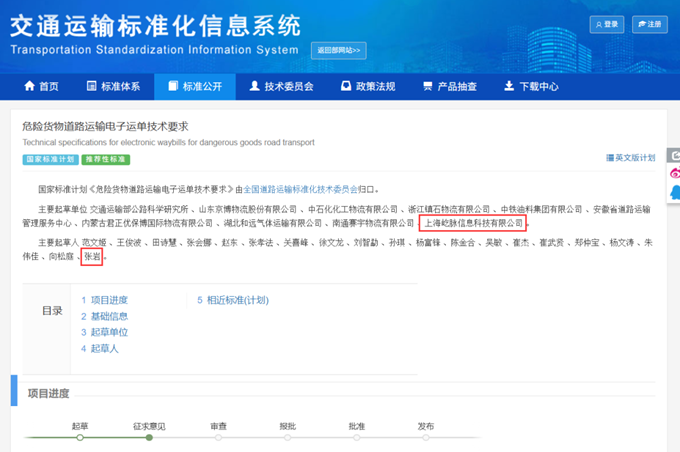Click the 下载中心 download icon
The height and width of the screenshot is (452, 680).
(509, 86)
